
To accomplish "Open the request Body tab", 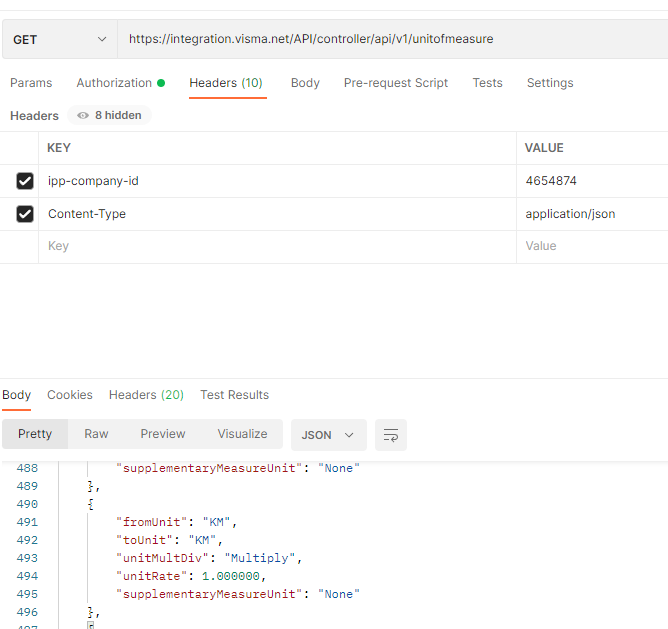I will click(x=305, y=83).
